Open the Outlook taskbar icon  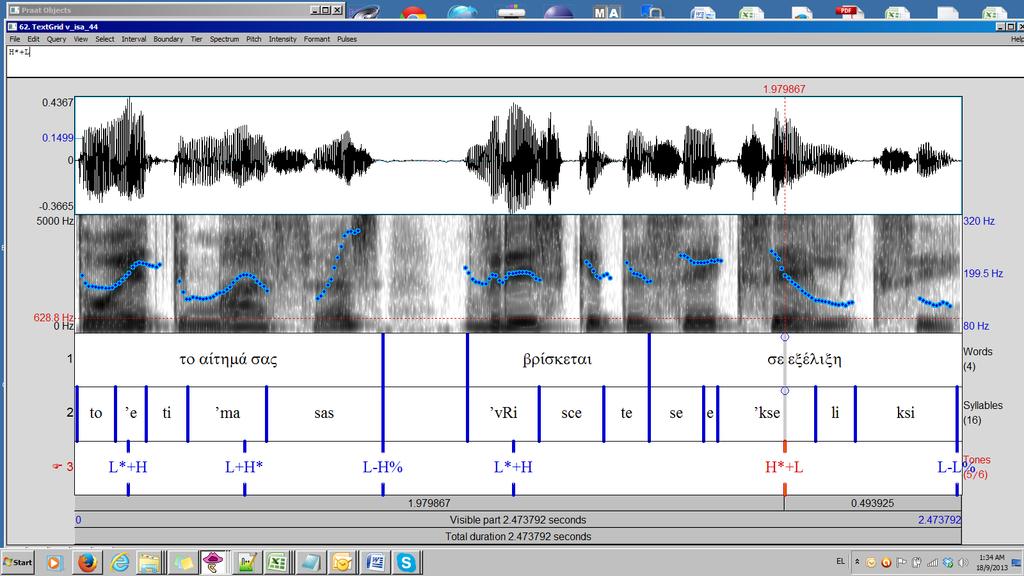pos(341,562)
